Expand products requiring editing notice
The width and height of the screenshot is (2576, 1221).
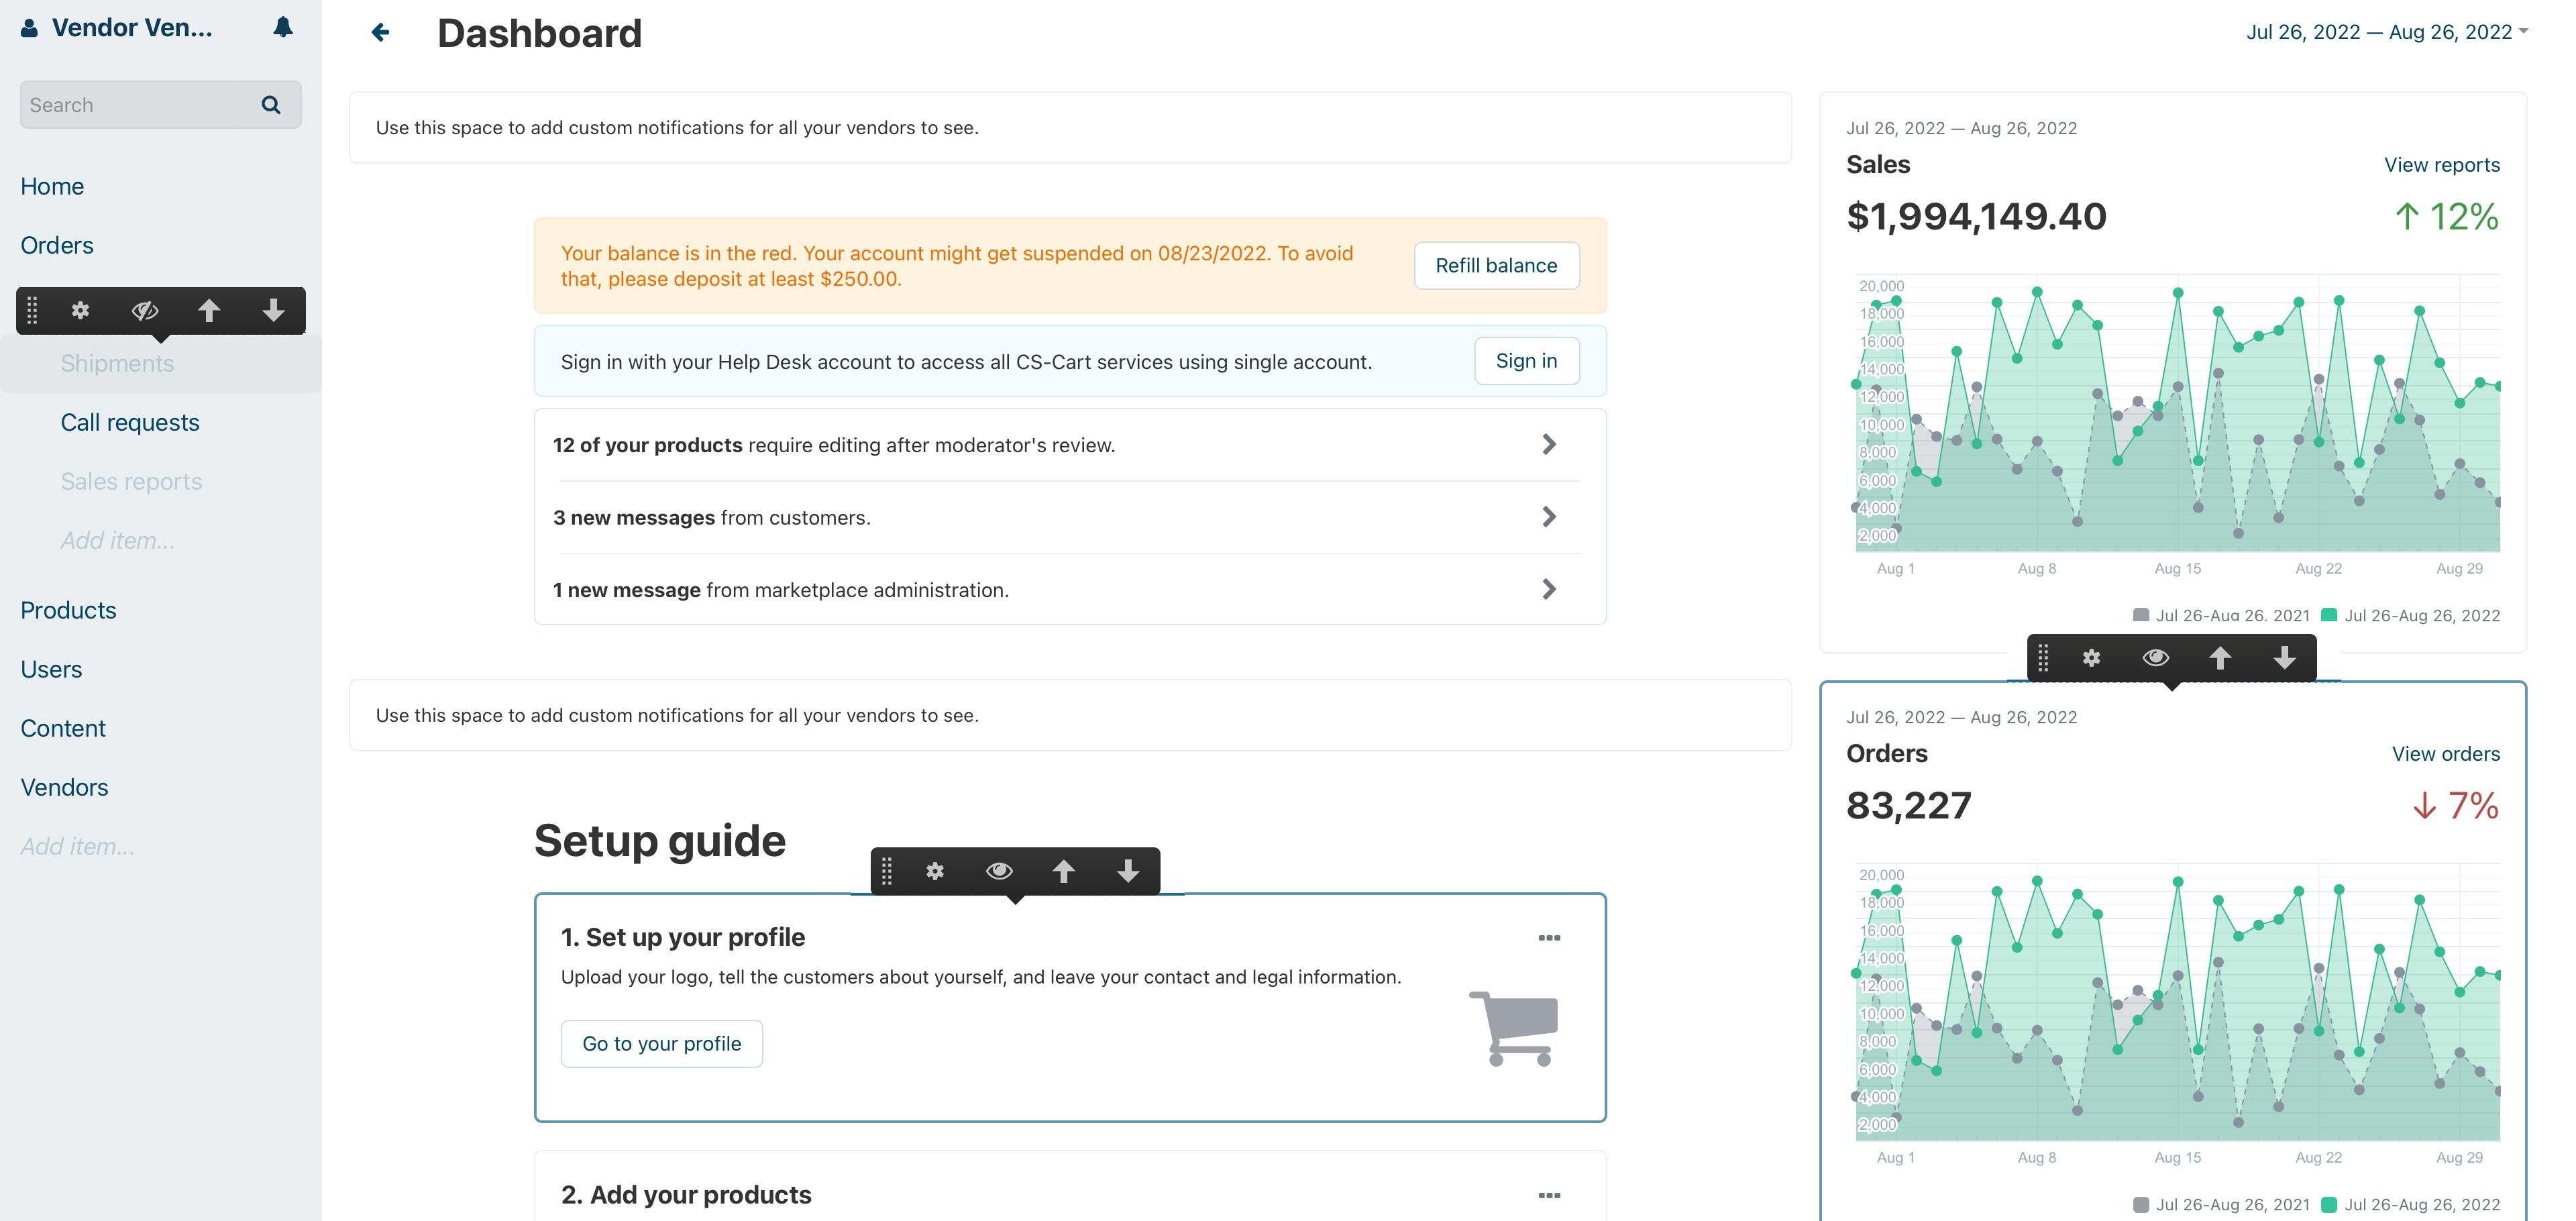[1548, 445]
